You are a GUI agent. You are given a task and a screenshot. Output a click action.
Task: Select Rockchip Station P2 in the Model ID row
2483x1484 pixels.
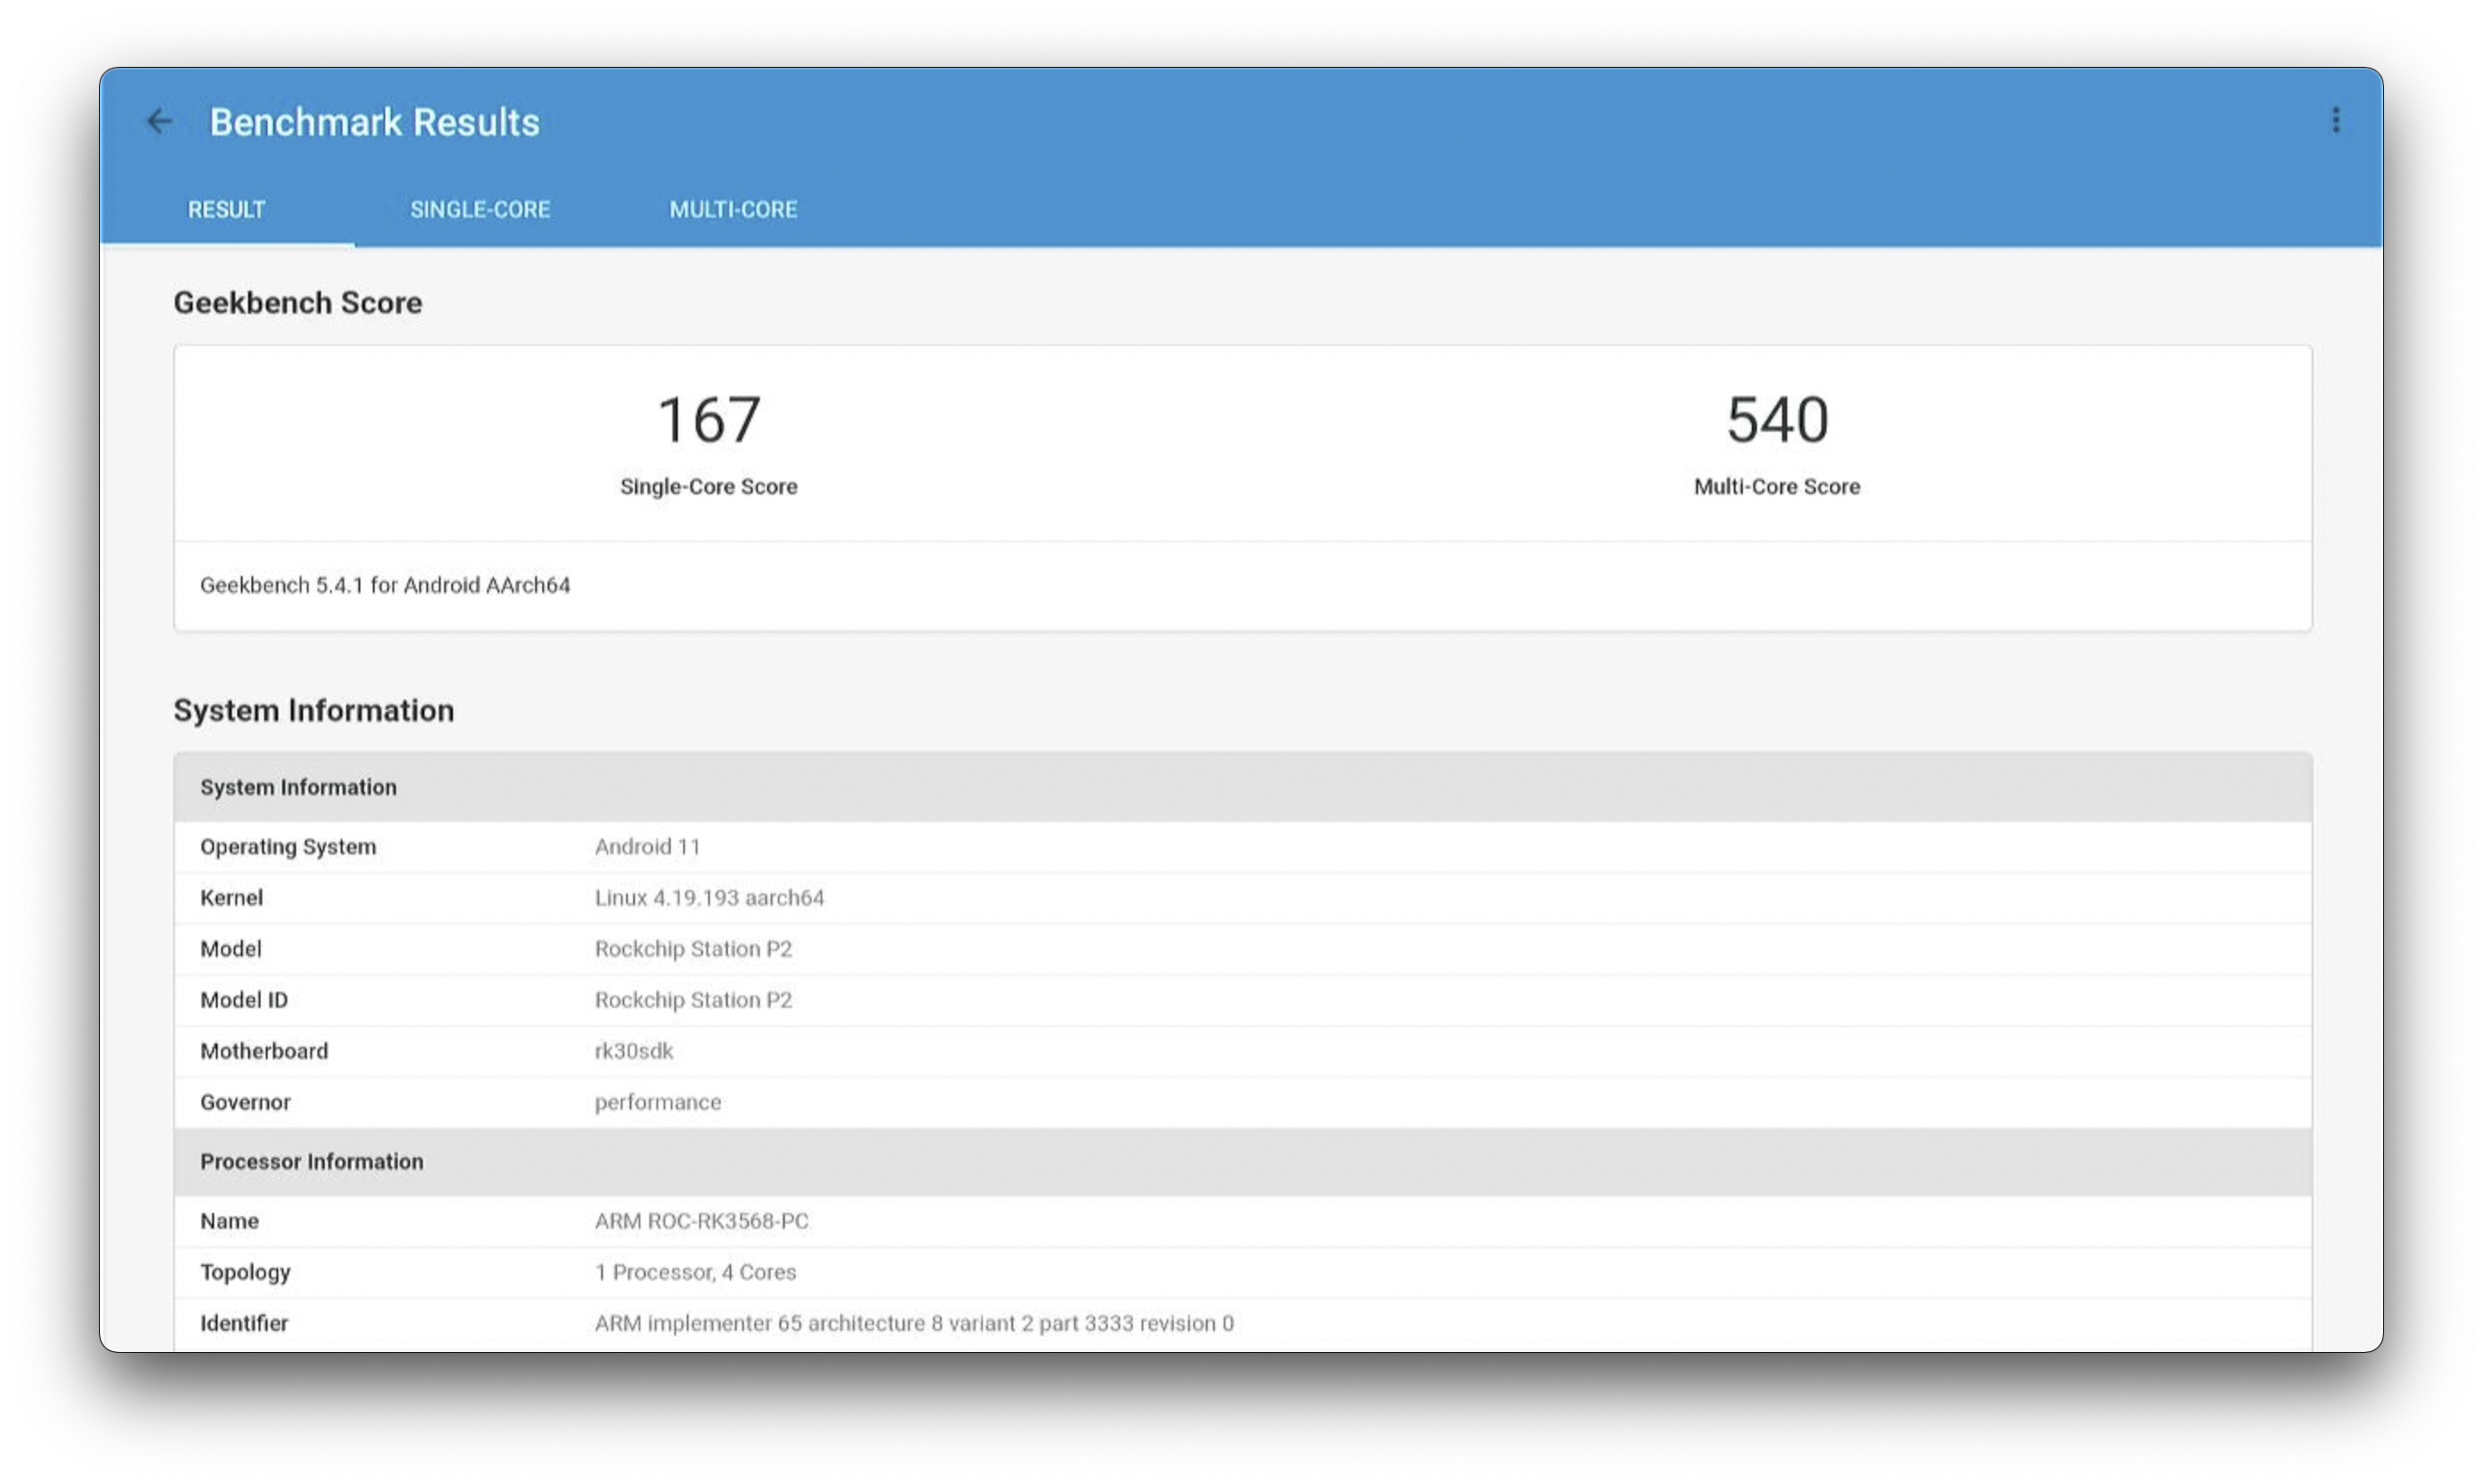693,999
